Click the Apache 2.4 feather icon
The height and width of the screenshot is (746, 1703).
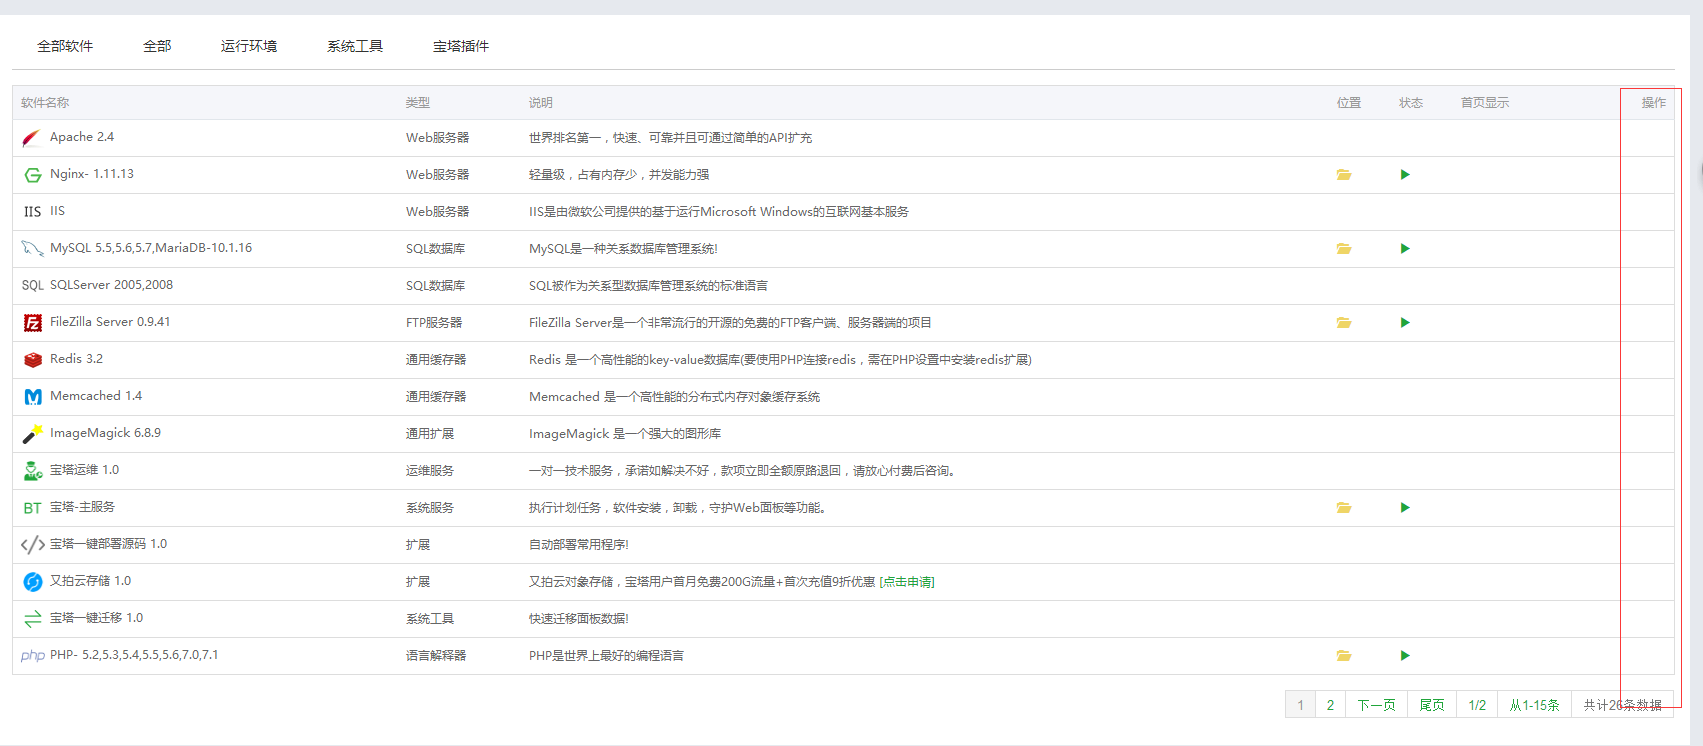point(32,138)
